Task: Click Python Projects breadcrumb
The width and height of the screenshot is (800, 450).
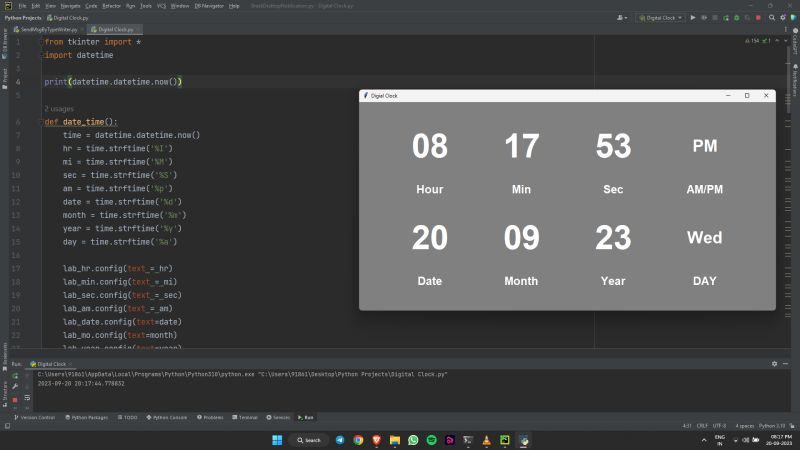Action: 23,18
